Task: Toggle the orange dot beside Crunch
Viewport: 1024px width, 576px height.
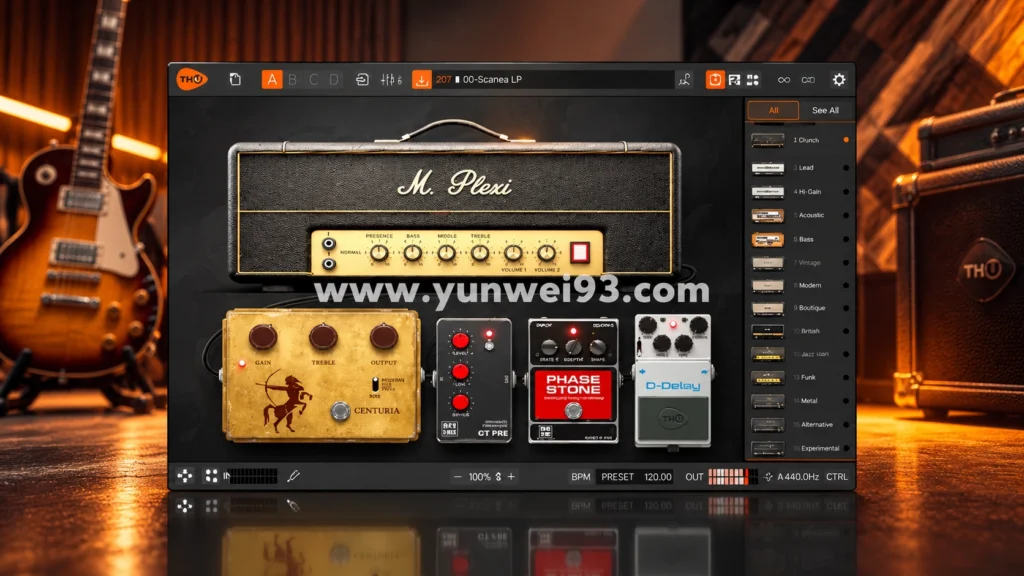Action: [846, 140]
